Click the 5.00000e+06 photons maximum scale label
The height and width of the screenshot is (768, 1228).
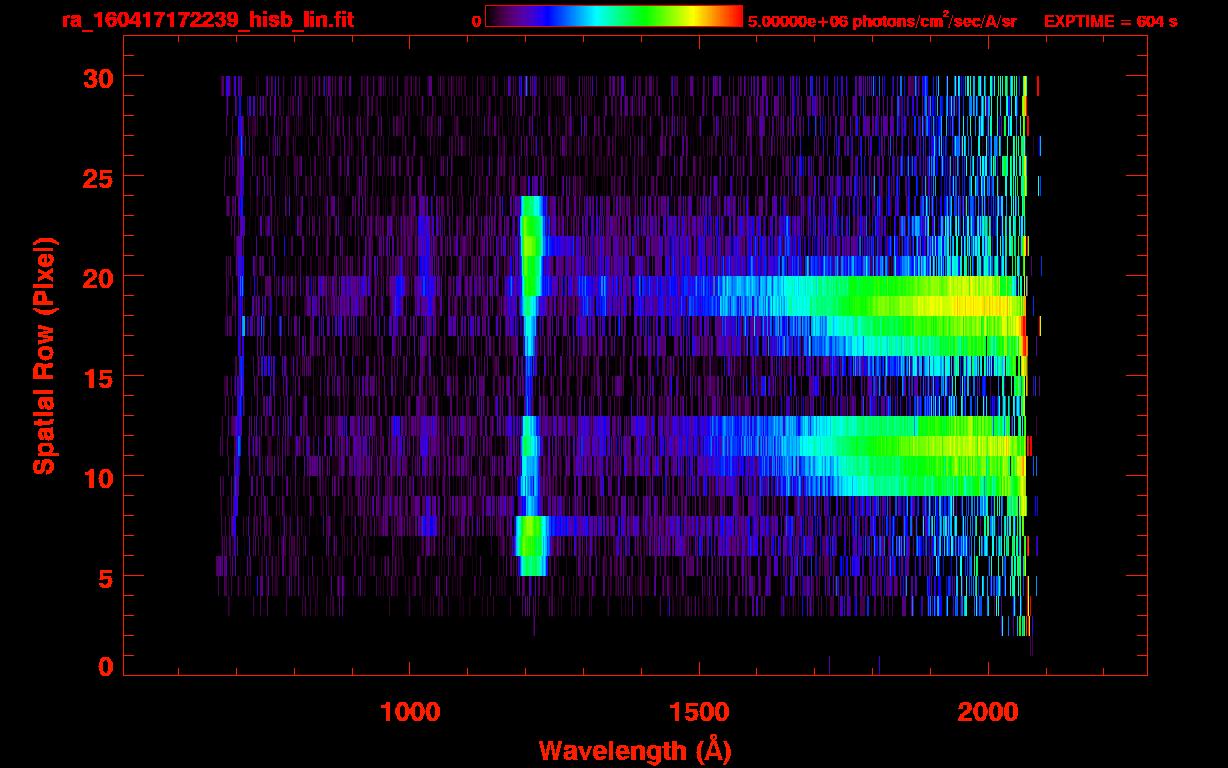click(x=882, y=21)
